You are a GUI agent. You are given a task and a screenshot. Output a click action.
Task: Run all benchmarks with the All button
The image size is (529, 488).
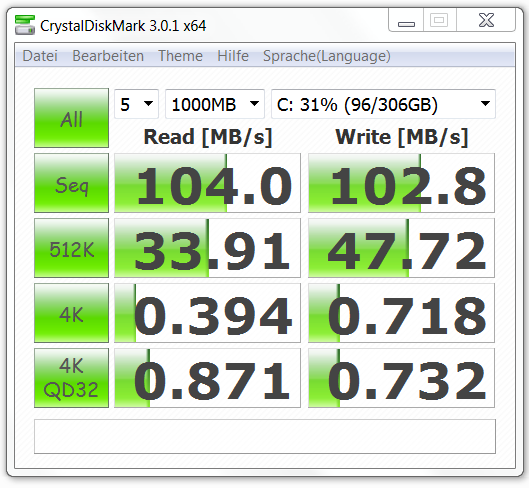tap(72, 118)
